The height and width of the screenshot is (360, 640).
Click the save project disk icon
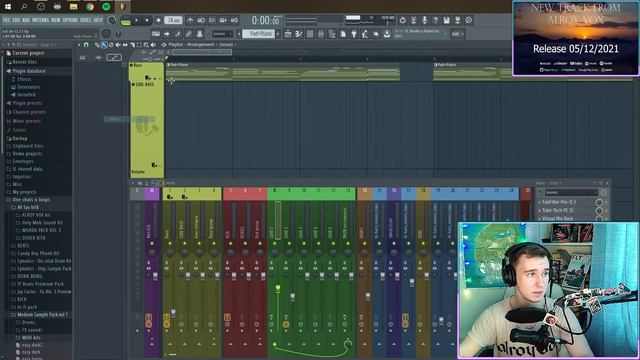pos(447,20)
